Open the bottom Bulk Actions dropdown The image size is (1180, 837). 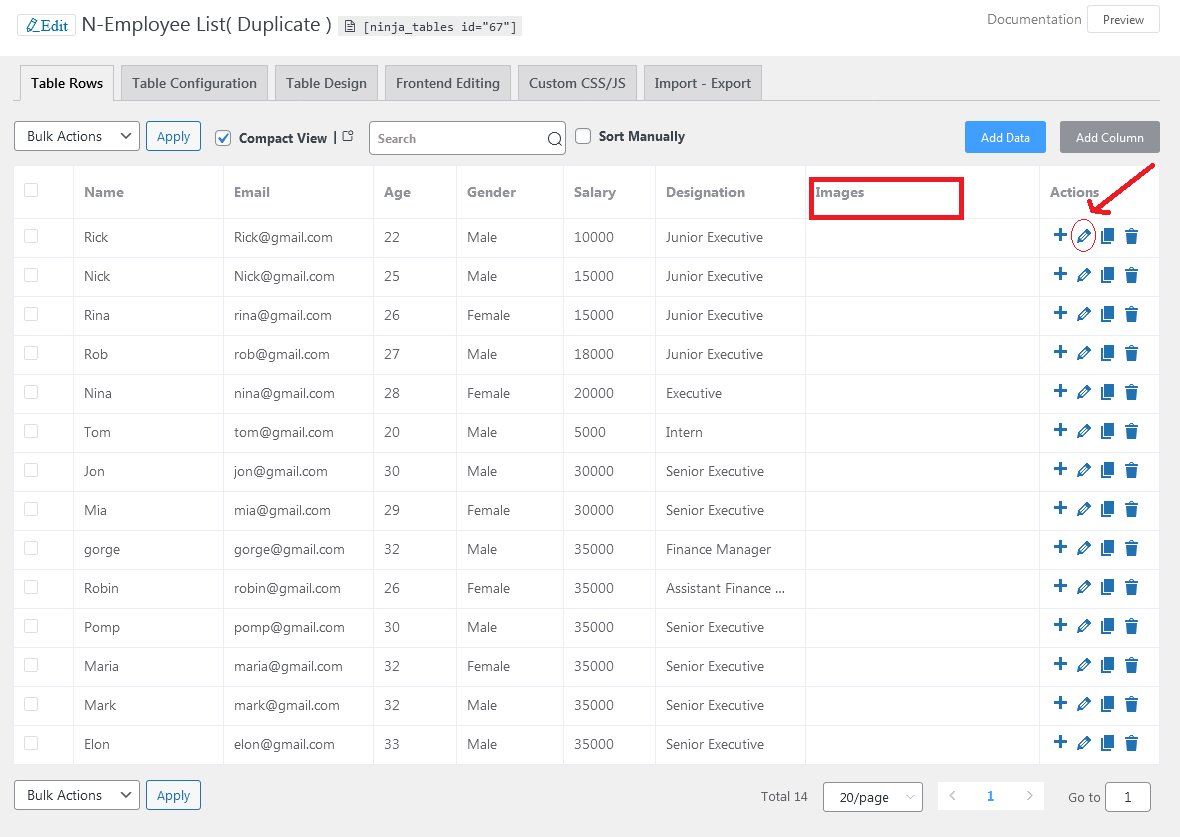77,795
